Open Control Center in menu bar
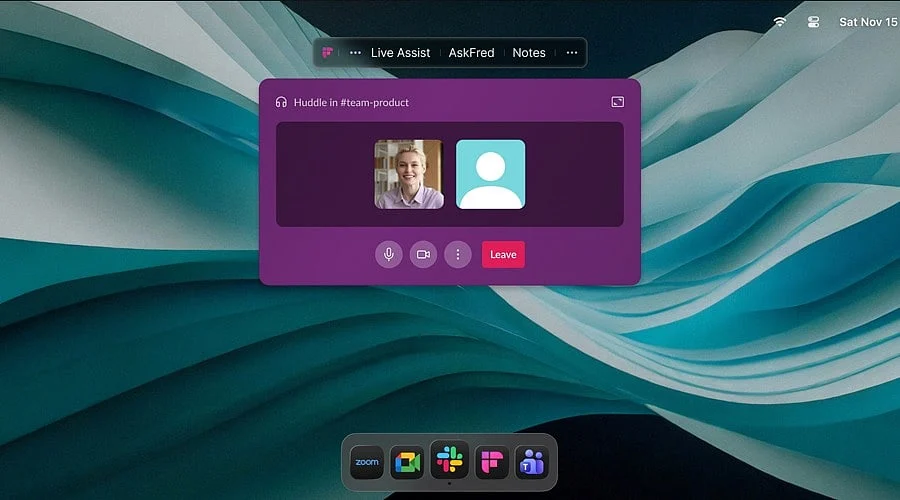The width and height of the screenshot is (900, 500). [813, 22]
